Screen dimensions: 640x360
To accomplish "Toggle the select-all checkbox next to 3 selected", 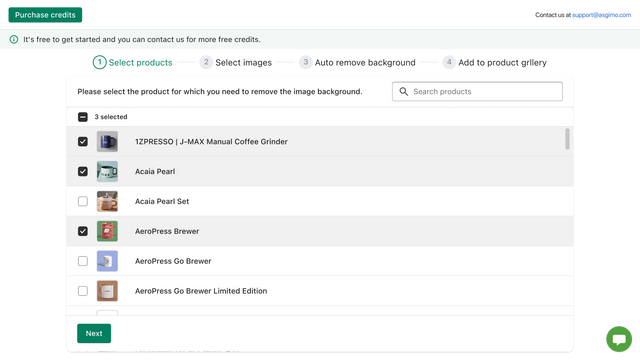I will (x=83, y=117).
